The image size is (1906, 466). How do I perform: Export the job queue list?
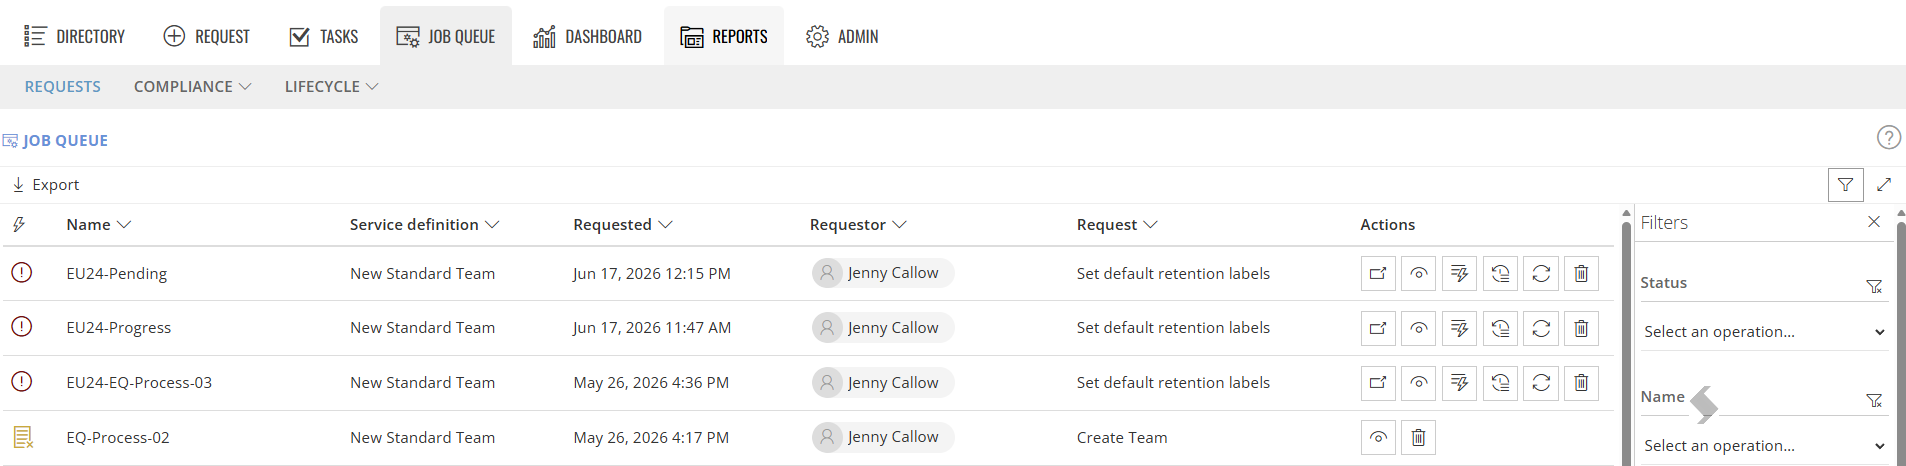pyautogui.click(x=46, y=185)
